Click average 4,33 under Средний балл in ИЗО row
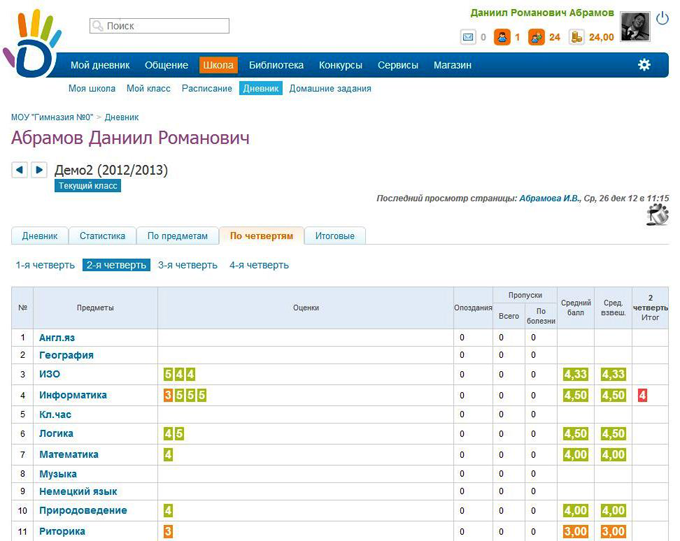 point(575,374)
